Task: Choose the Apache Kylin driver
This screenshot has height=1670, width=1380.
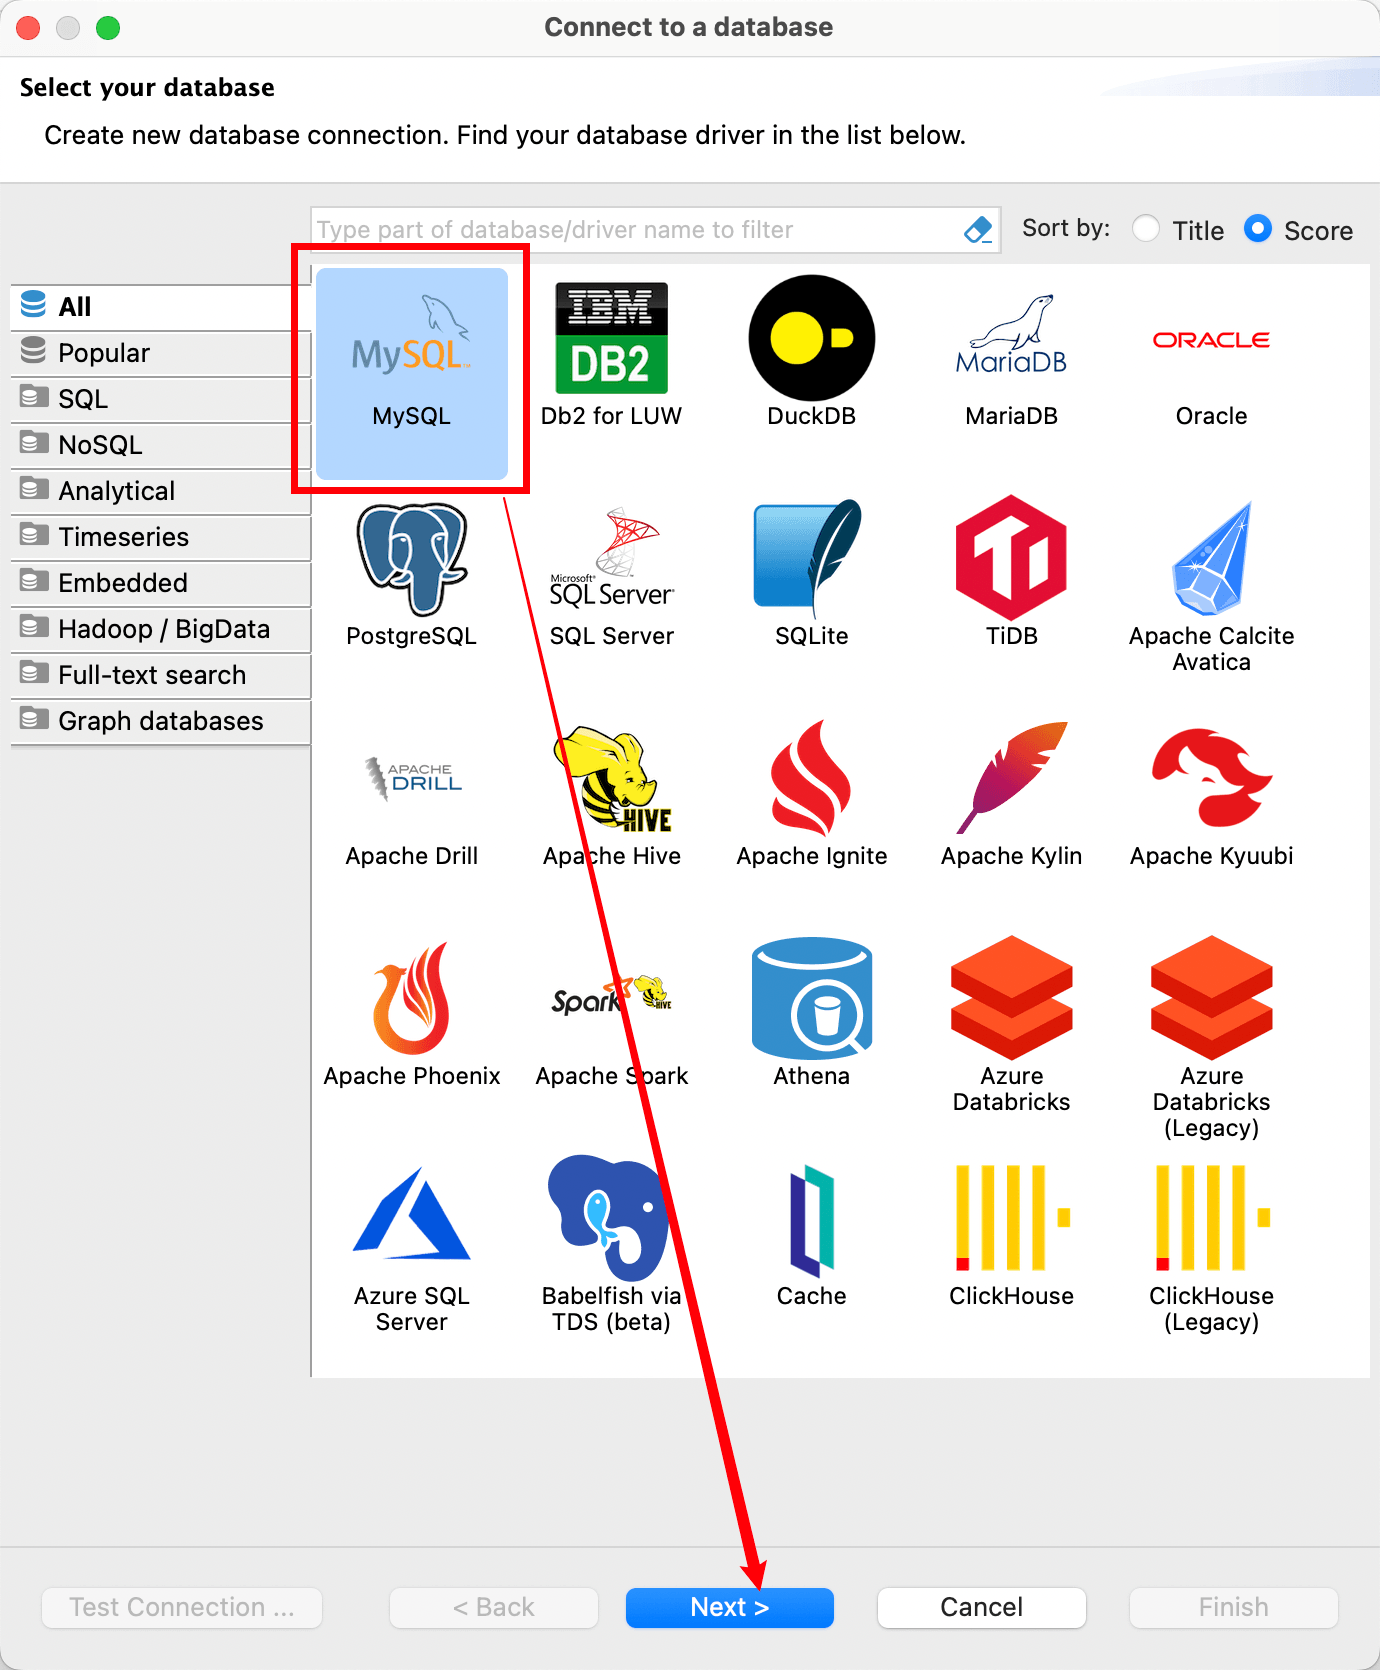Action: coord(1011,793)
